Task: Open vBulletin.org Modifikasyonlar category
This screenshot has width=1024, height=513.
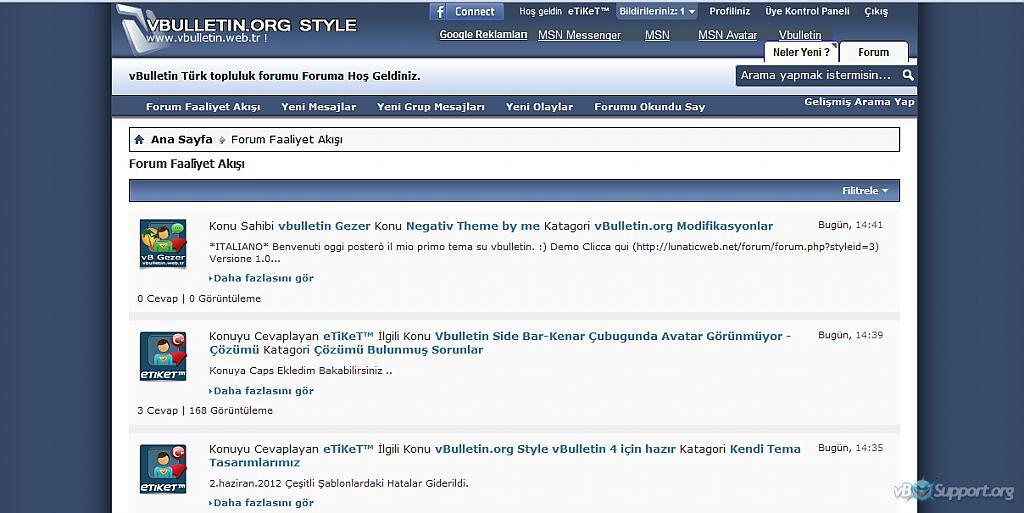Action: tap(684, 226)
